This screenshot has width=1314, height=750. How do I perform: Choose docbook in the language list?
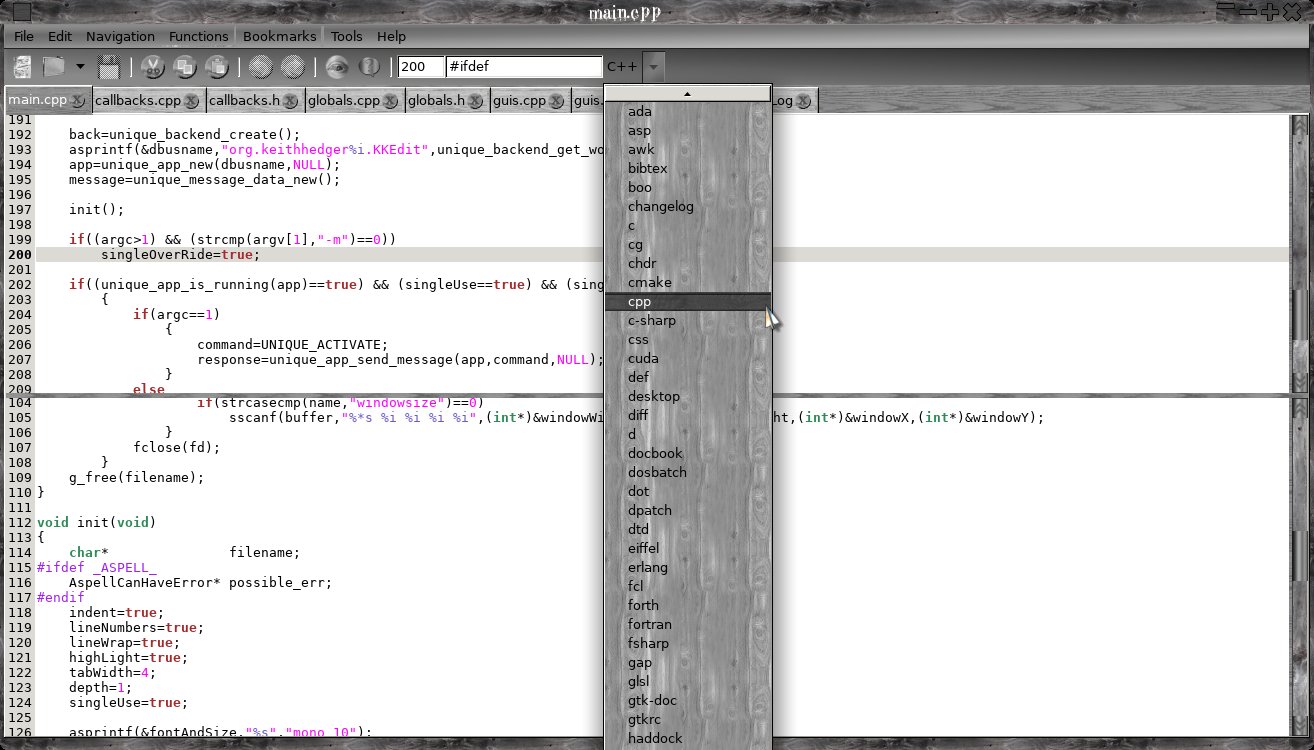click(687, 453)
